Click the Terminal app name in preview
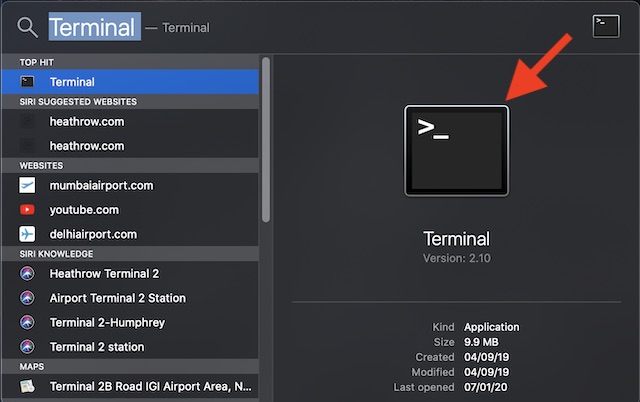Viewport: 640px width, 402px height. click(456, 239)
